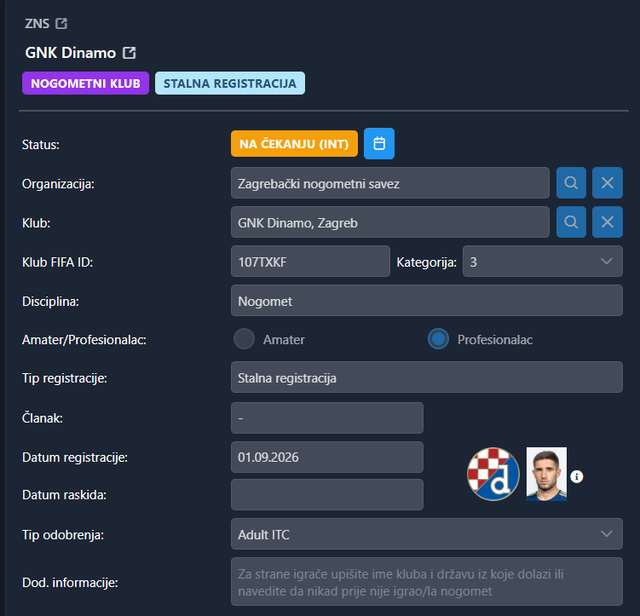The width and height of the screenshot is (640, 616).
Task: Click the NOGOMETNI KLUB badge
Action: pyautogui.click(x=86, y=83)
